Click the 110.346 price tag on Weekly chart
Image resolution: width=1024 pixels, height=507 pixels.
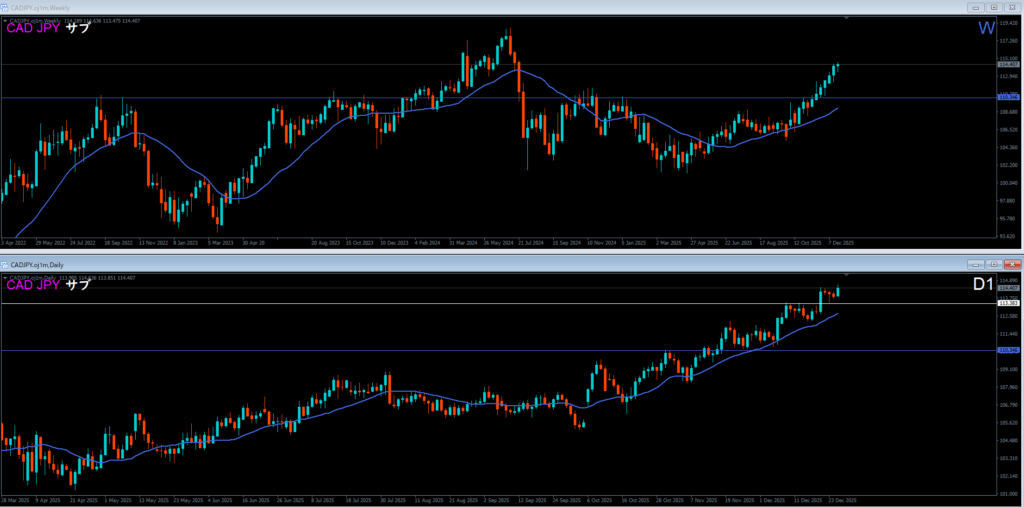[1008, 98]
